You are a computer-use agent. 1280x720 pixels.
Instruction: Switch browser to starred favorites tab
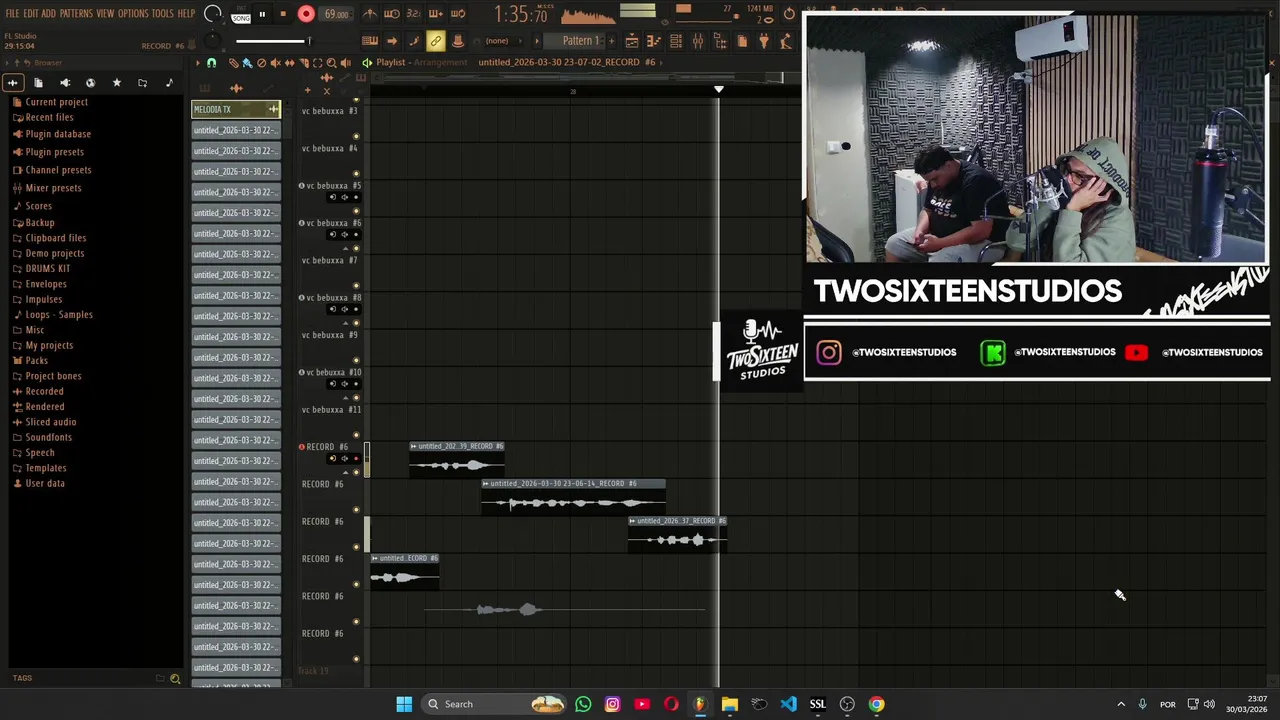[117, 83]
